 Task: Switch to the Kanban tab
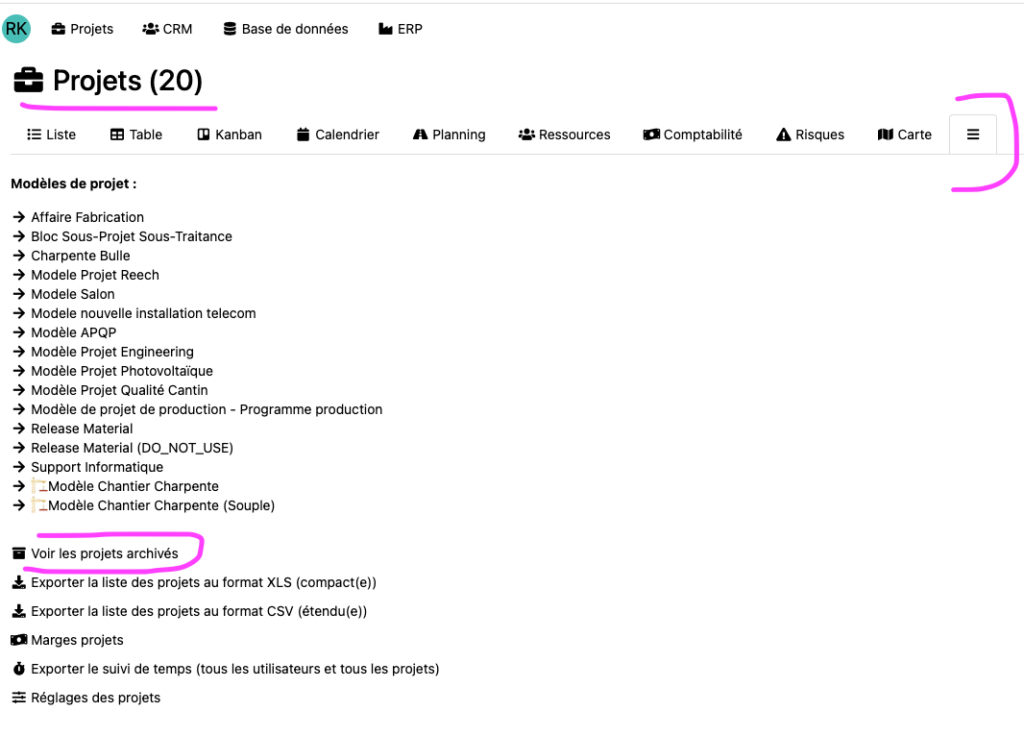pos(229,135)
